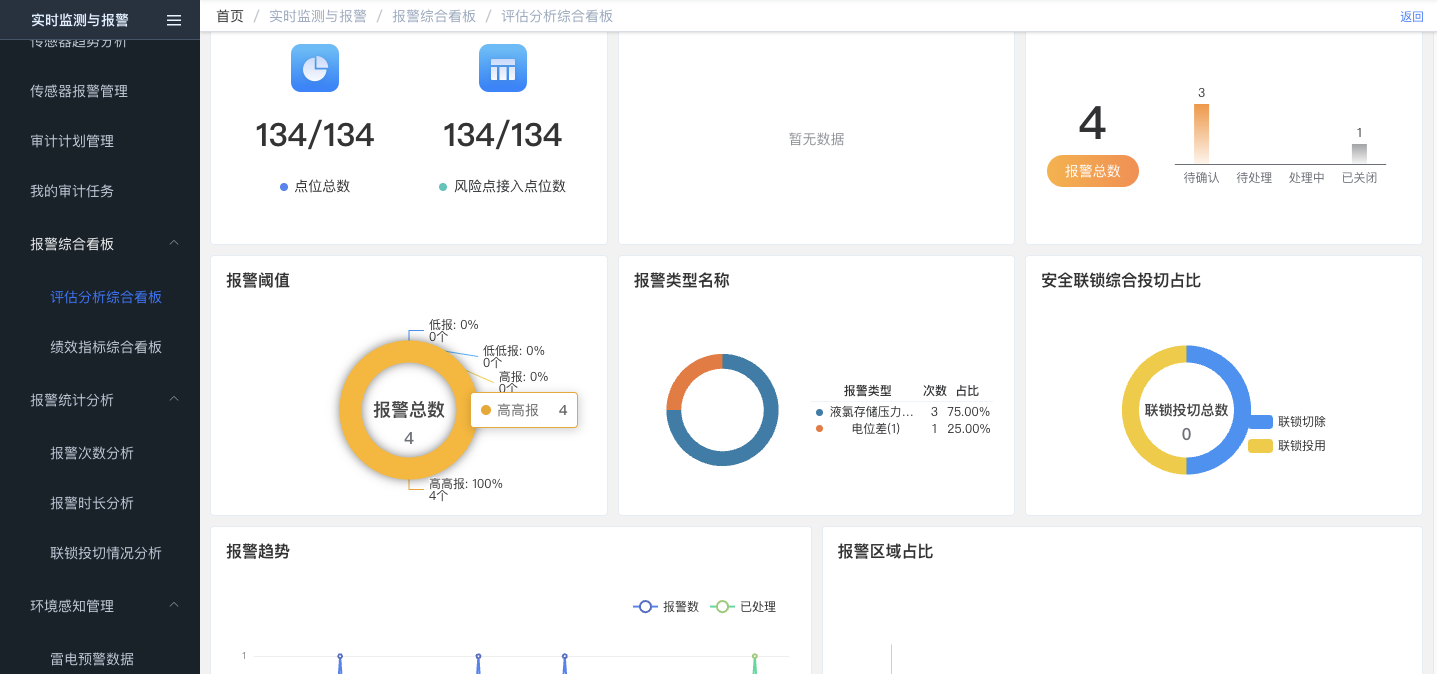Click the yellow 联锁投用 legend swatch
1437x674 pixels.
pos(1260,446)
